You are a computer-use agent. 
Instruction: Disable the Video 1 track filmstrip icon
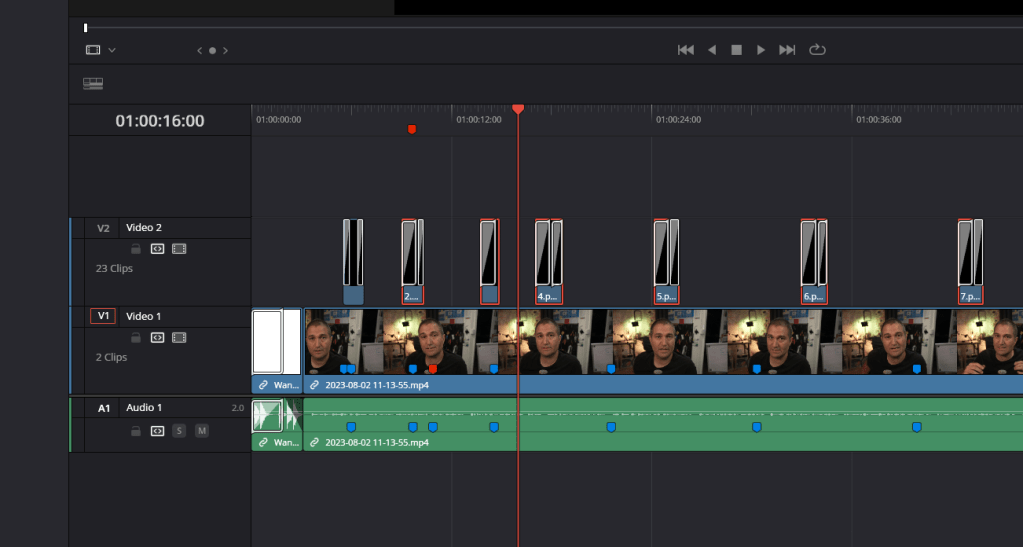pos(179,337)
